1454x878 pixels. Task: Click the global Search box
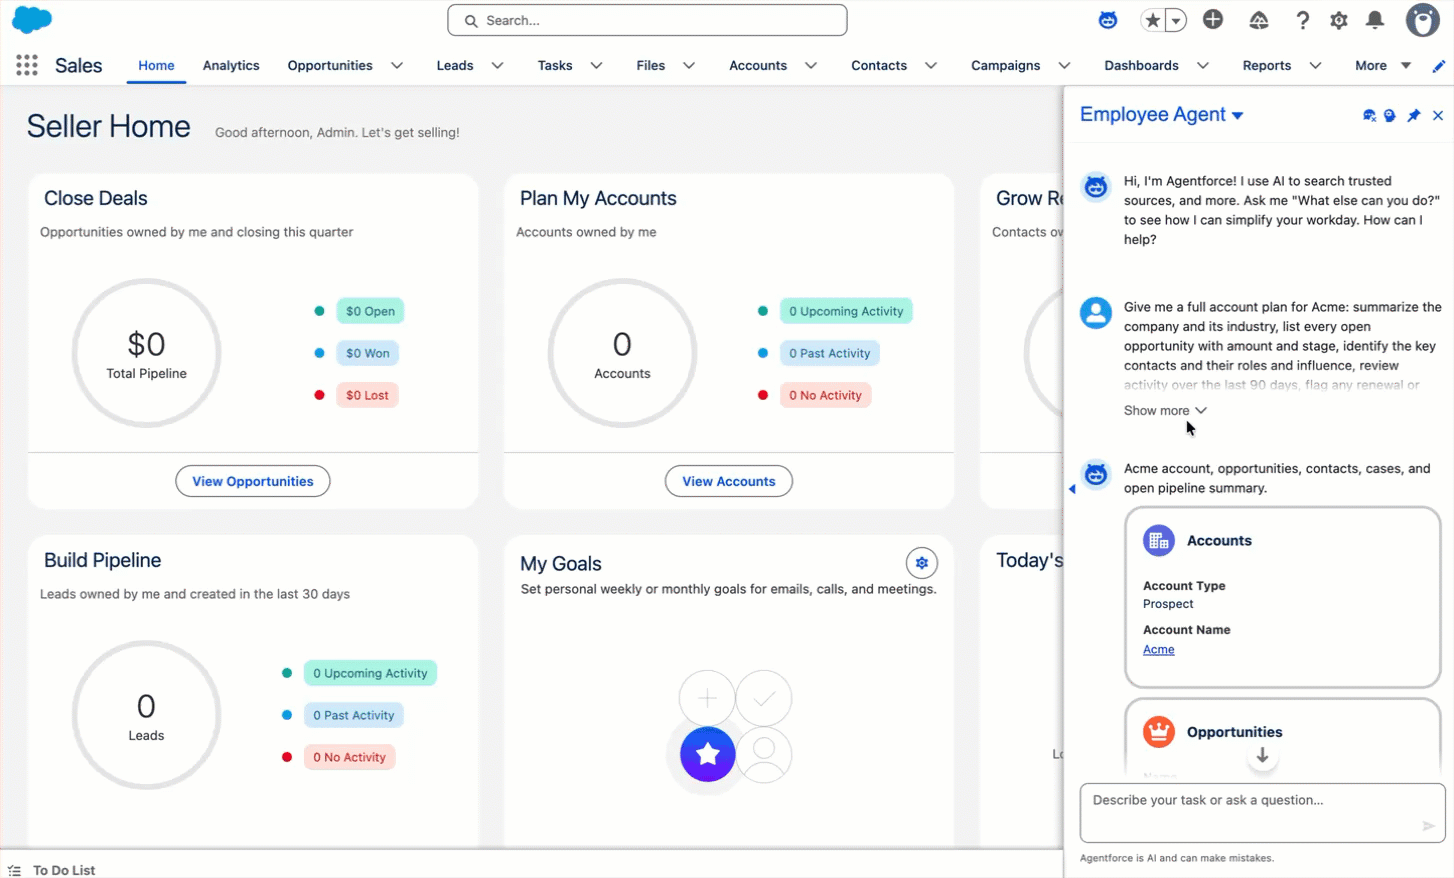pyautogui.click(x=647, y=20)
